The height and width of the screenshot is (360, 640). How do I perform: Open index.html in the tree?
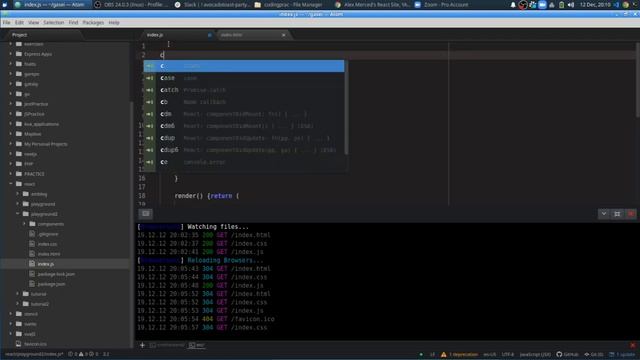pyautogui.click(x=49, y=254)
